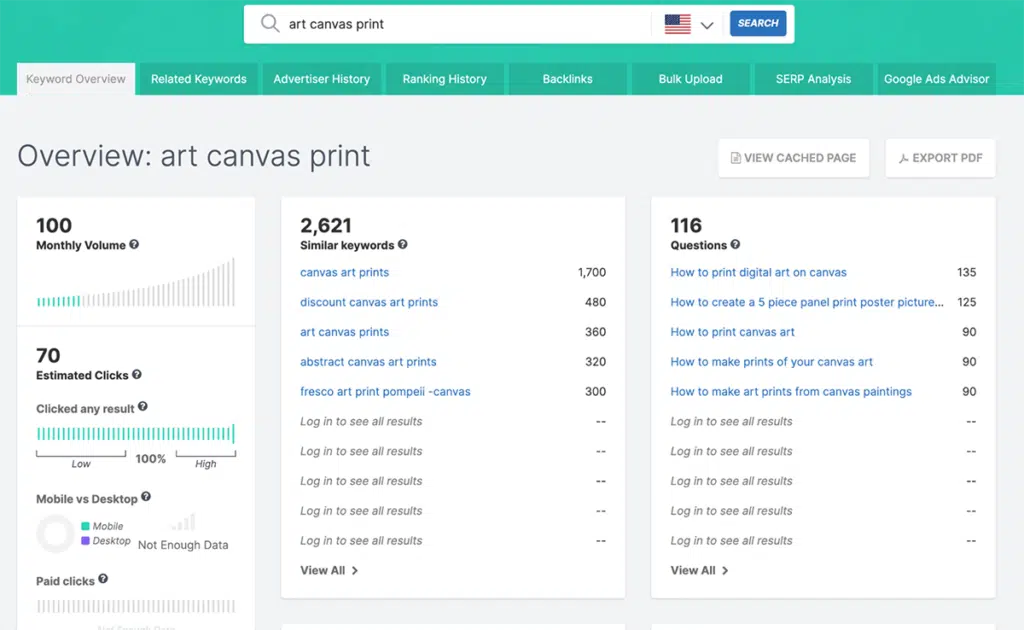Screen dimensions: 1024x630
Task: Click the help icon beside Similar keywords
Action: pyautogui.click(x=403, y=245)
